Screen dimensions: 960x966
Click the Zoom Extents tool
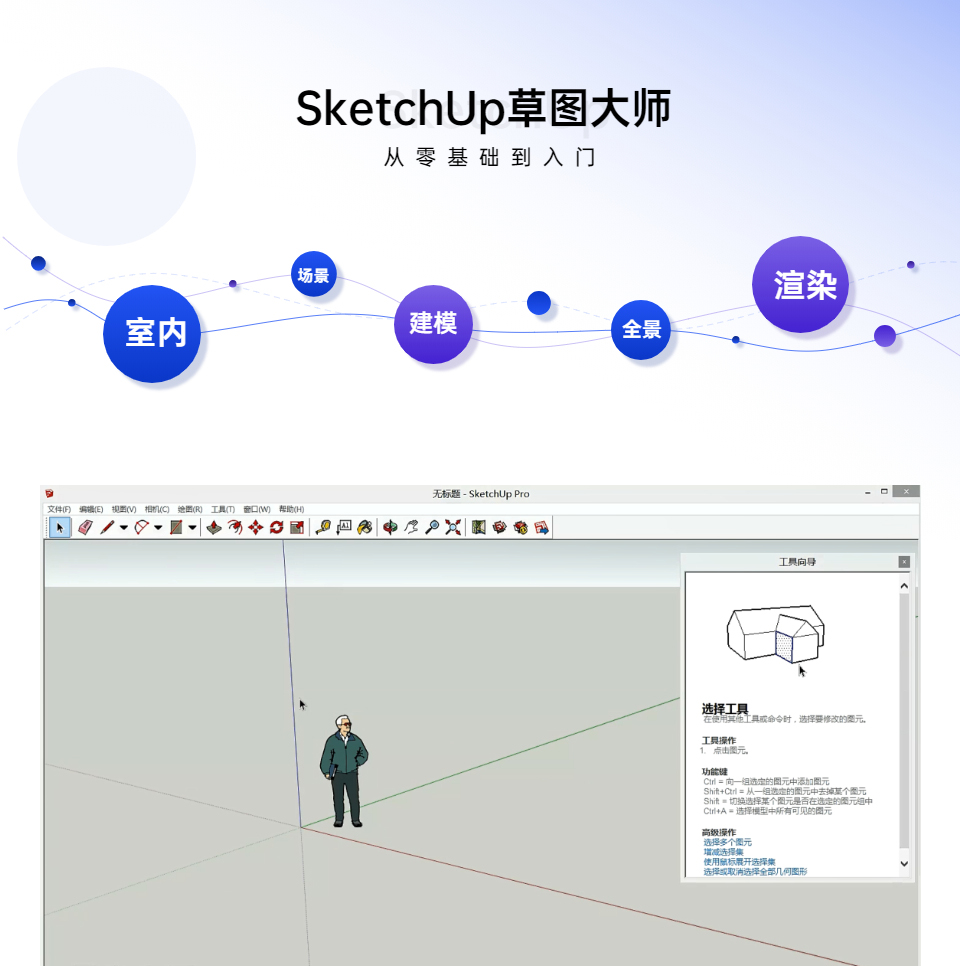click(x=453, y=527)
